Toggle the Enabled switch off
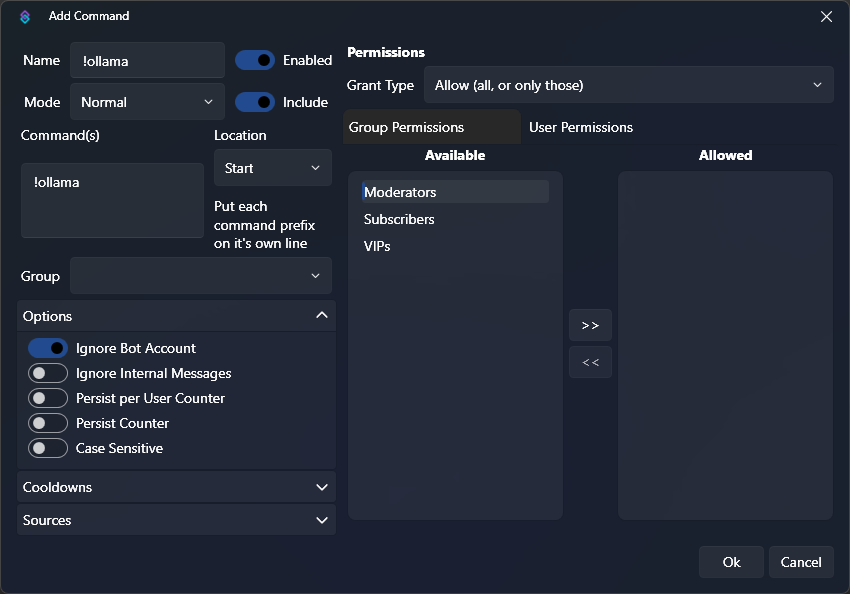This screenshot has height=594, width=850. [255, 60]
